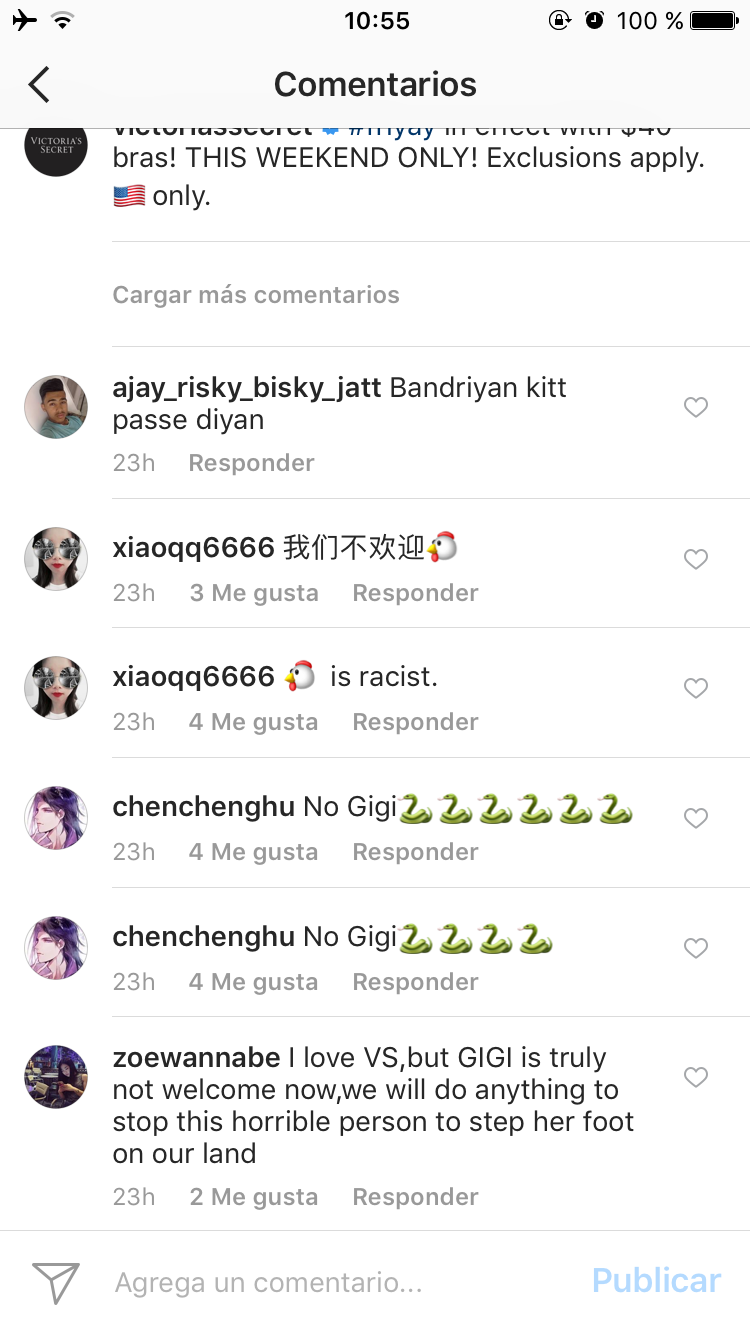
Task: Reply to ajay_risky_bisky_jatt via Responder
Action: [251, 463]
